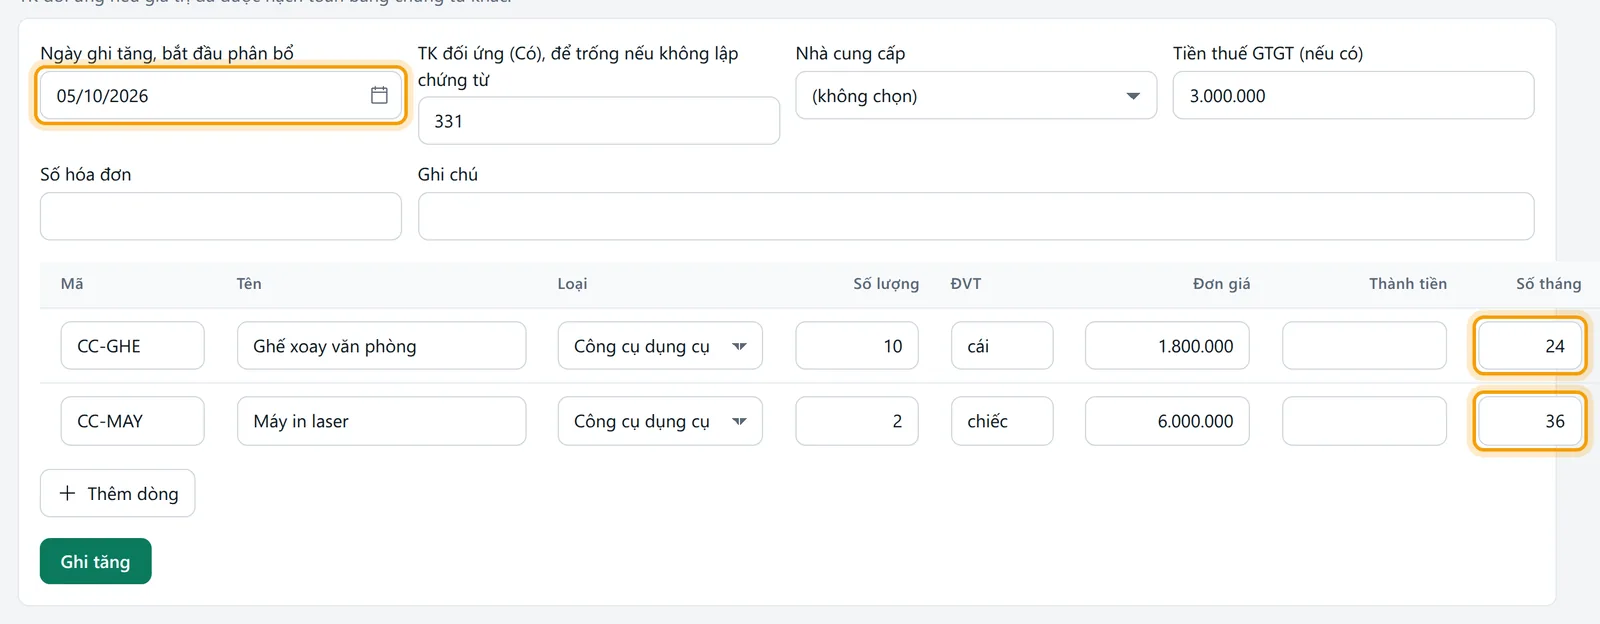Edit the CC-GHE code field
This screenshot has height=624, width=1600.
tap(133, 345)
